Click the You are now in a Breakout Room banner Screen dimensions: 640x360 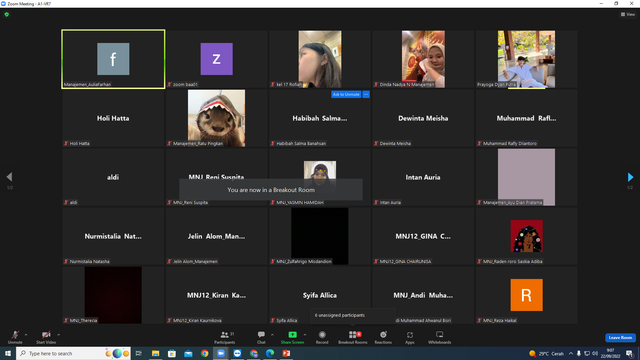(x=271, y=190)
